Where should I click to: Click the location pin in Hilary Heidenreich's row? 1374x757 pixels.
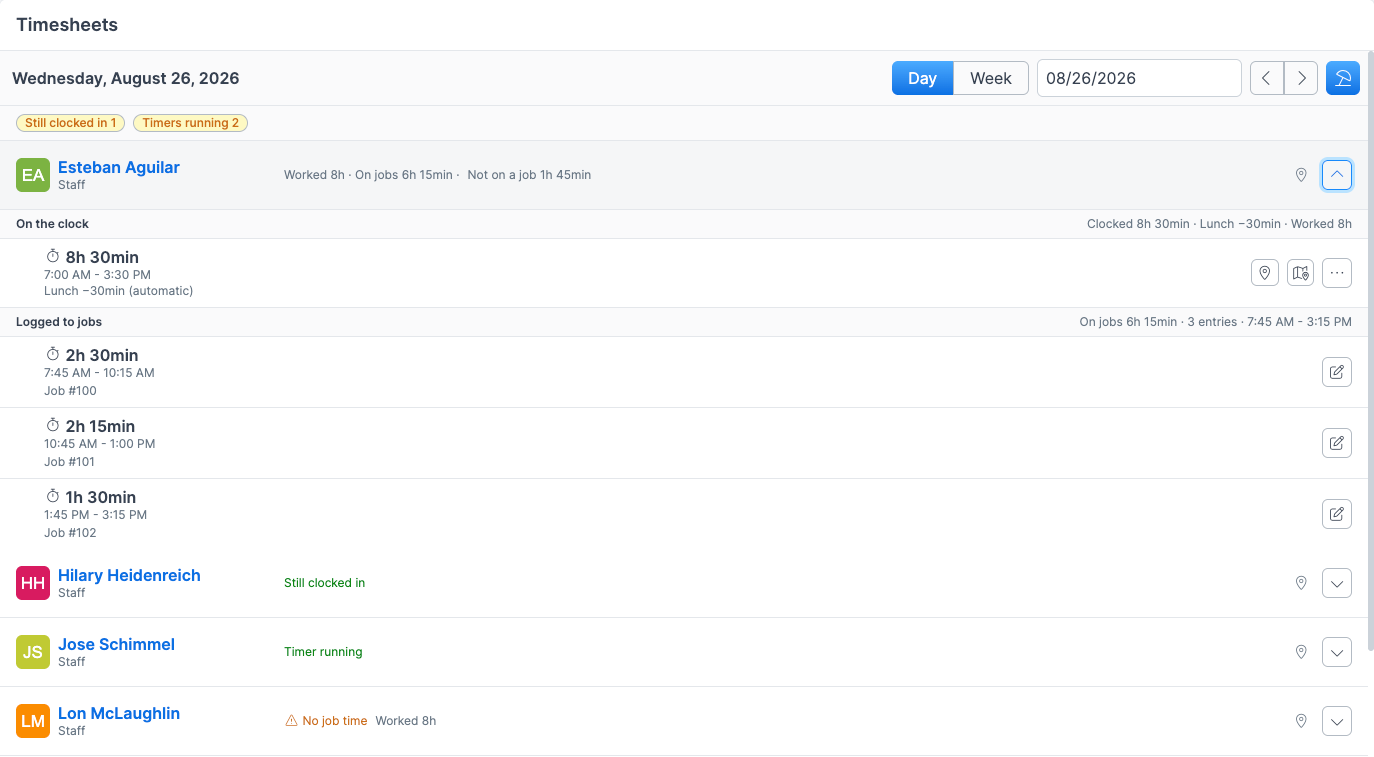pyautogui.click(x=1301, y=583)
